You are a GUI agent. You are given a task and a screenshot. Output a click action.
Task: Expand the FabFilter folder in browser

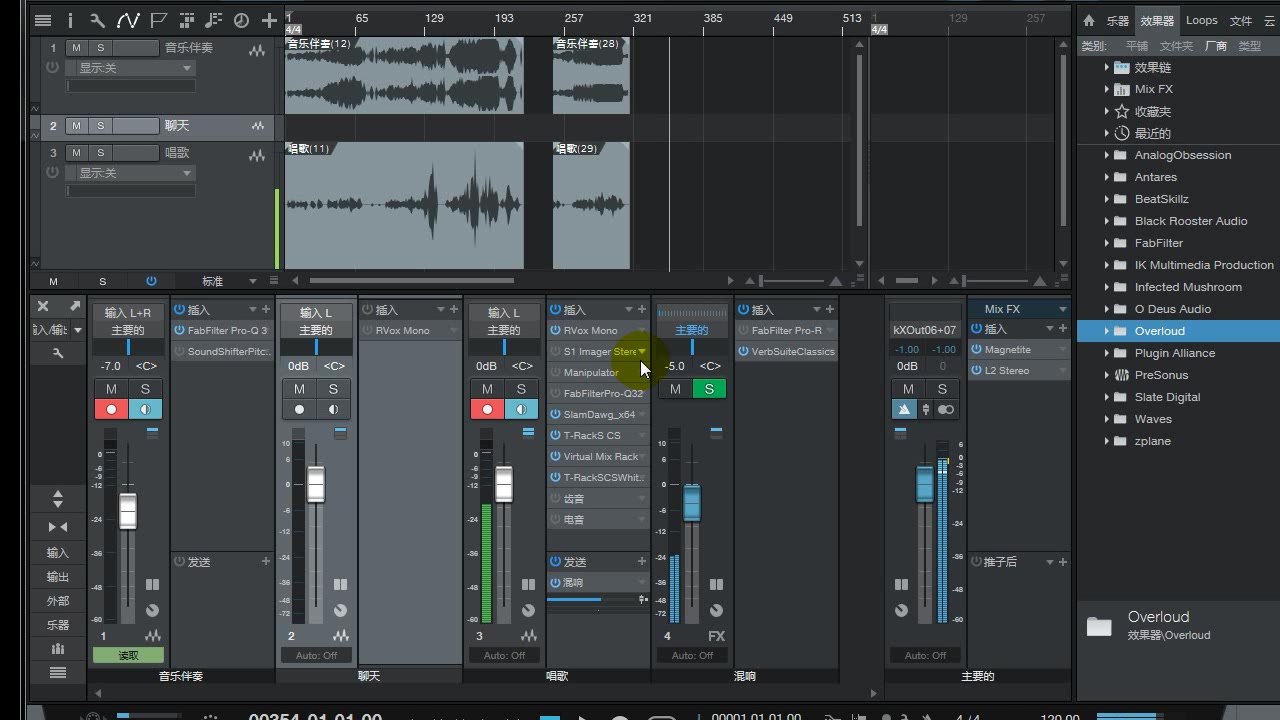point(1106,243)
